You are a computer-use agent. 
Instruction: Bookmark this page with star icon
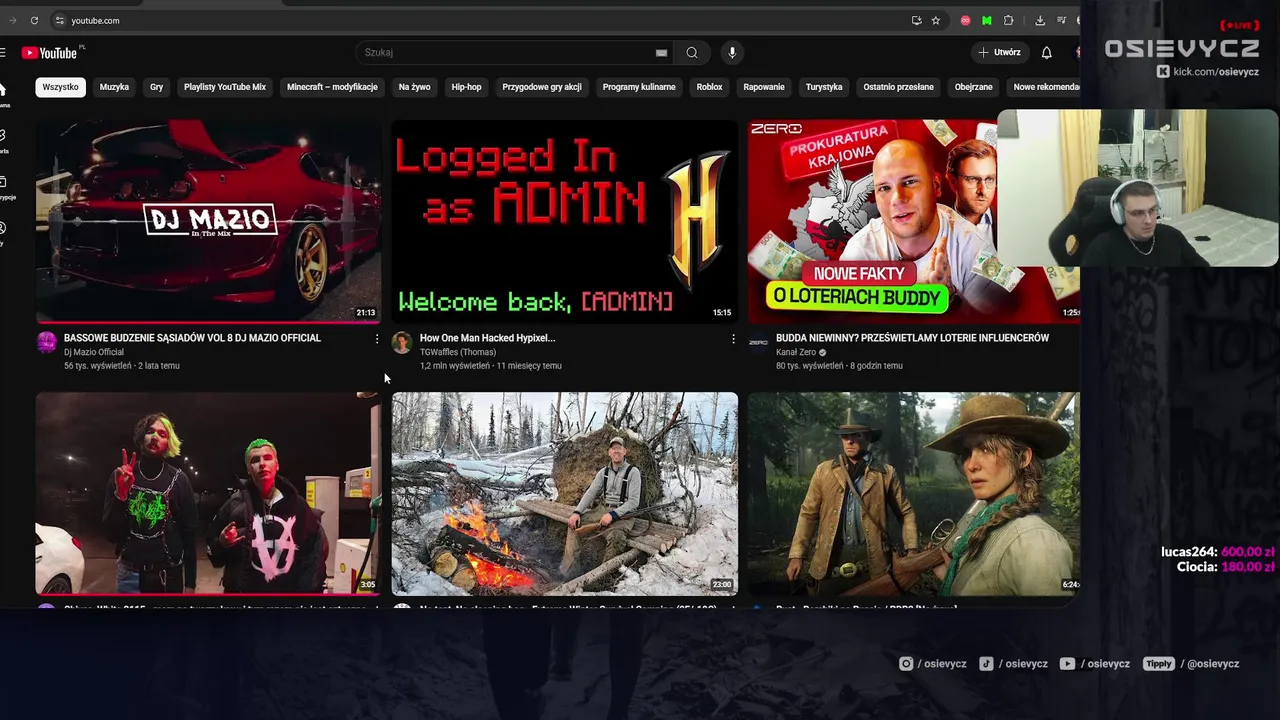pyautogui.click(x=936, y=20)
